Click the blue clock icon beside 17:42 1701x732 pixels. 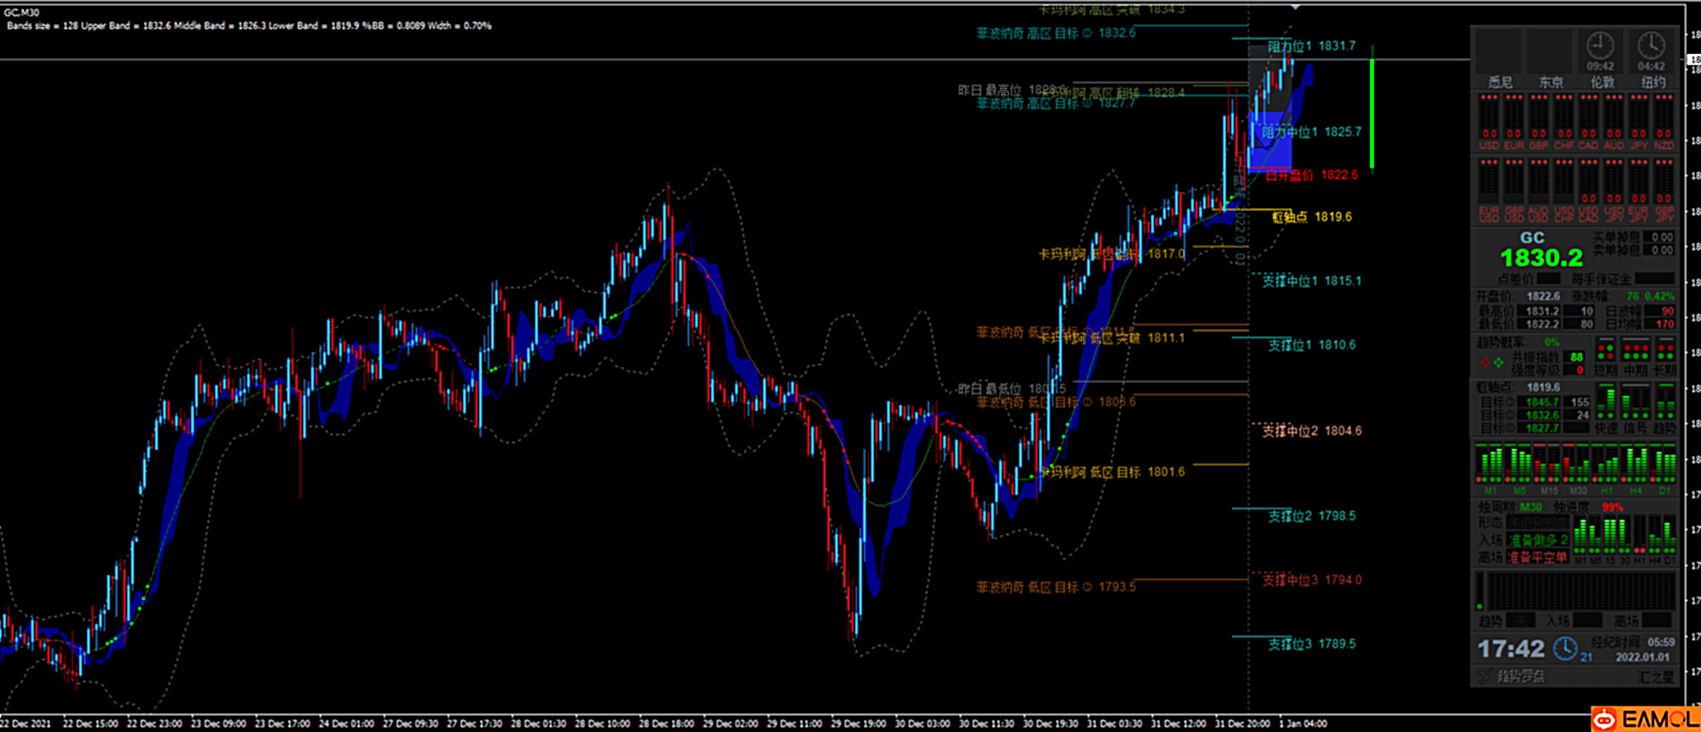point(1565,649)
